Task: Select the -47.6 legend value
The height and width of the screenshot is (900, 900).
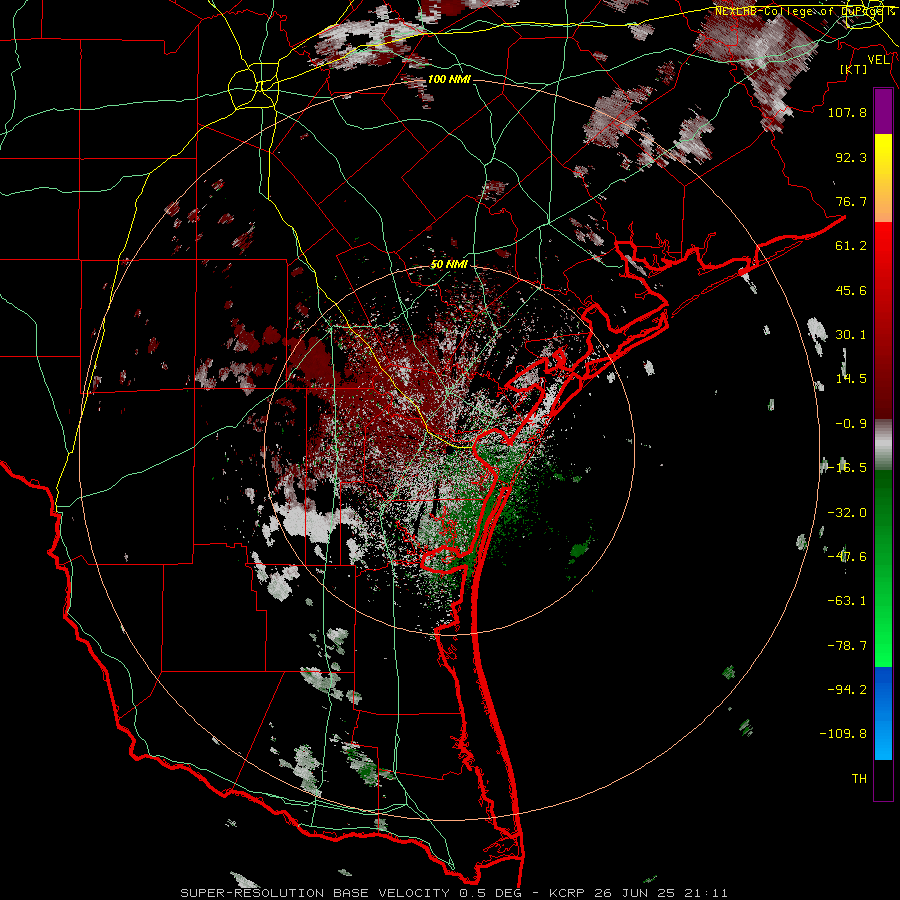Action: tap(847, 557)
